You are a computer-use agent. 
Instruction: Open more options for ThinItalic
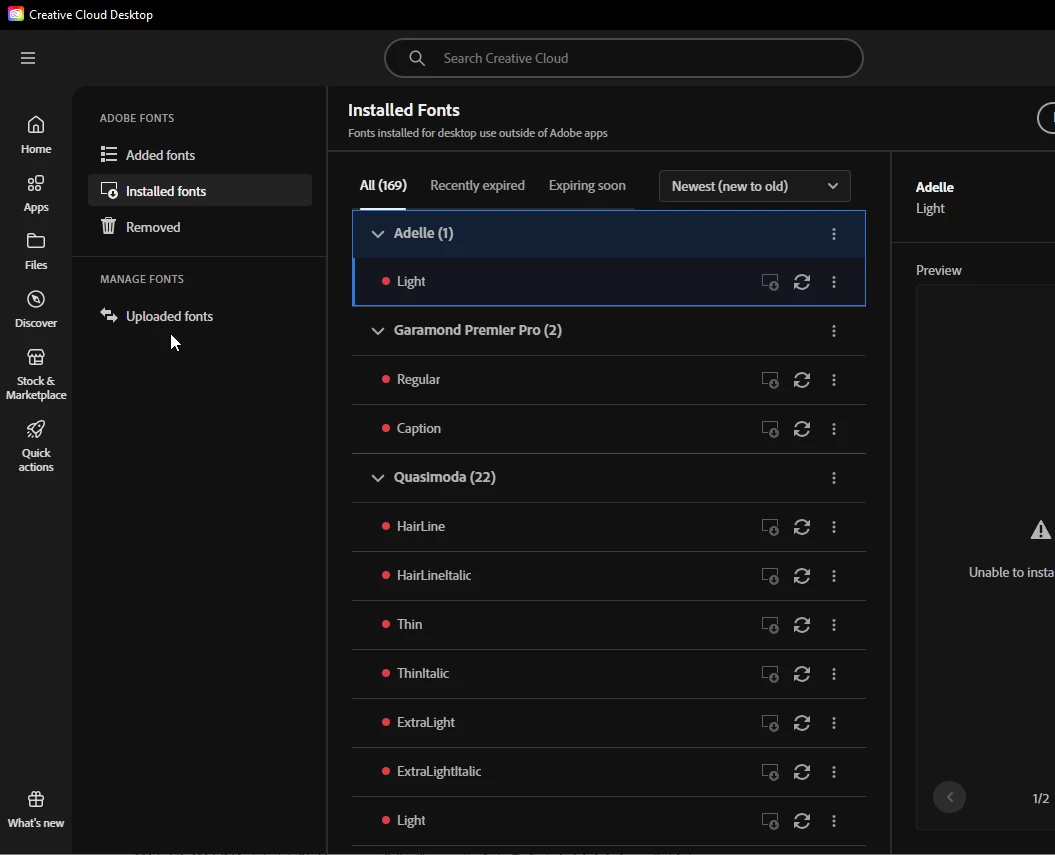pyautogui.click(x=834, y=674)
